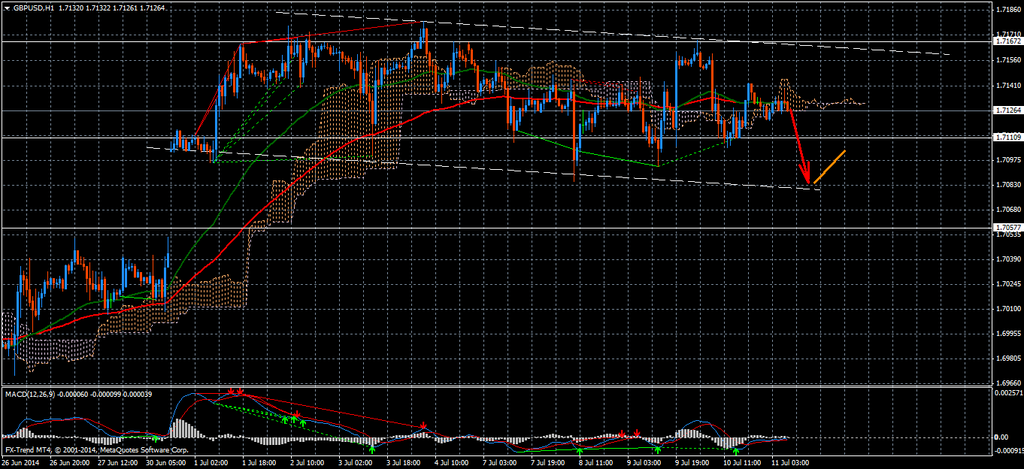Click the 0.002571 MACD scale value

click(1008, 392)
